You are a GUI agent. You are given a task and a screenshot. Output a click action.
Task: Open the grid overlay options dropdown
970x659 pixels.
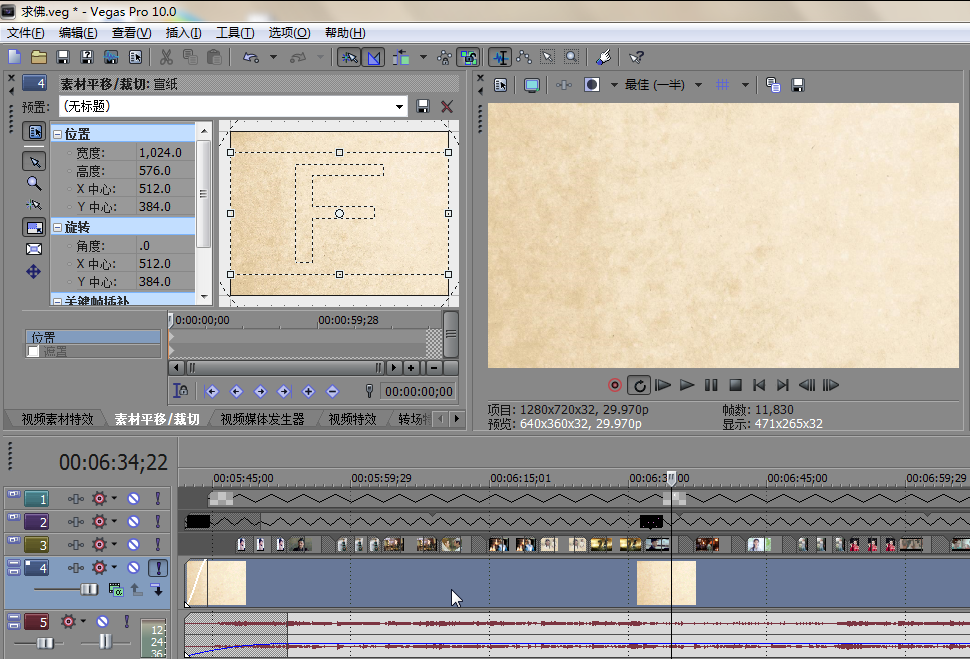(x=745, y=85)
